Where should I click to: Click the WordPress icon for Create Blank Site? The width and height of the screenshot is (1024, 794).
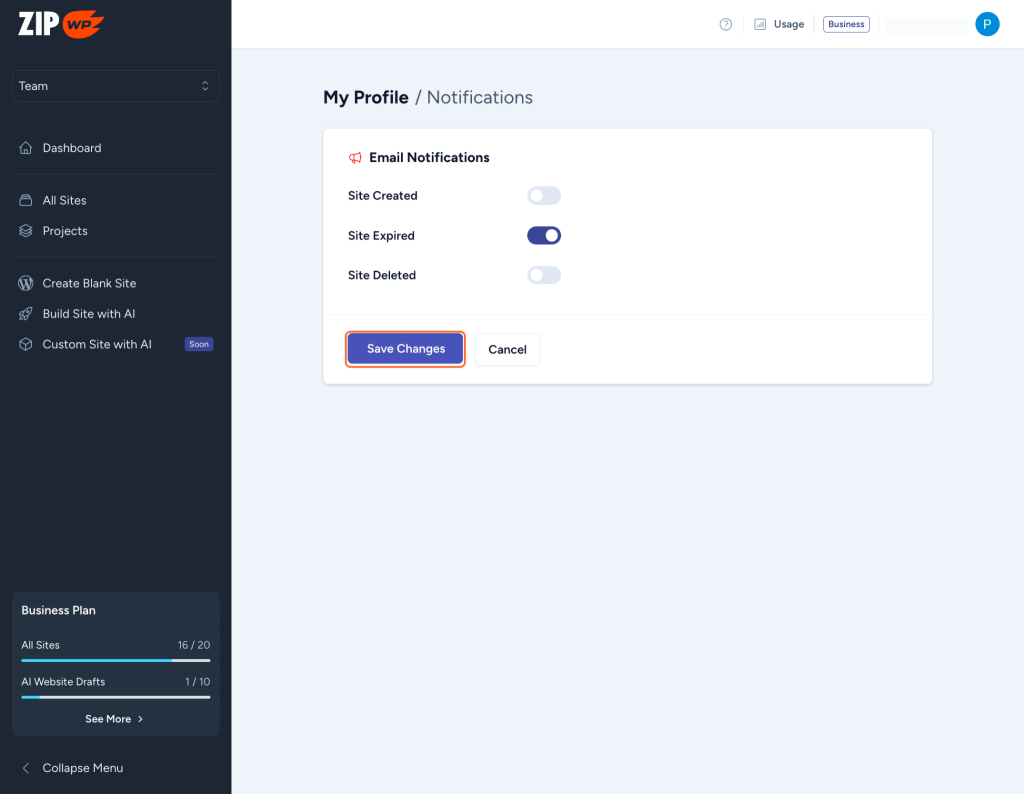[26, 283]
